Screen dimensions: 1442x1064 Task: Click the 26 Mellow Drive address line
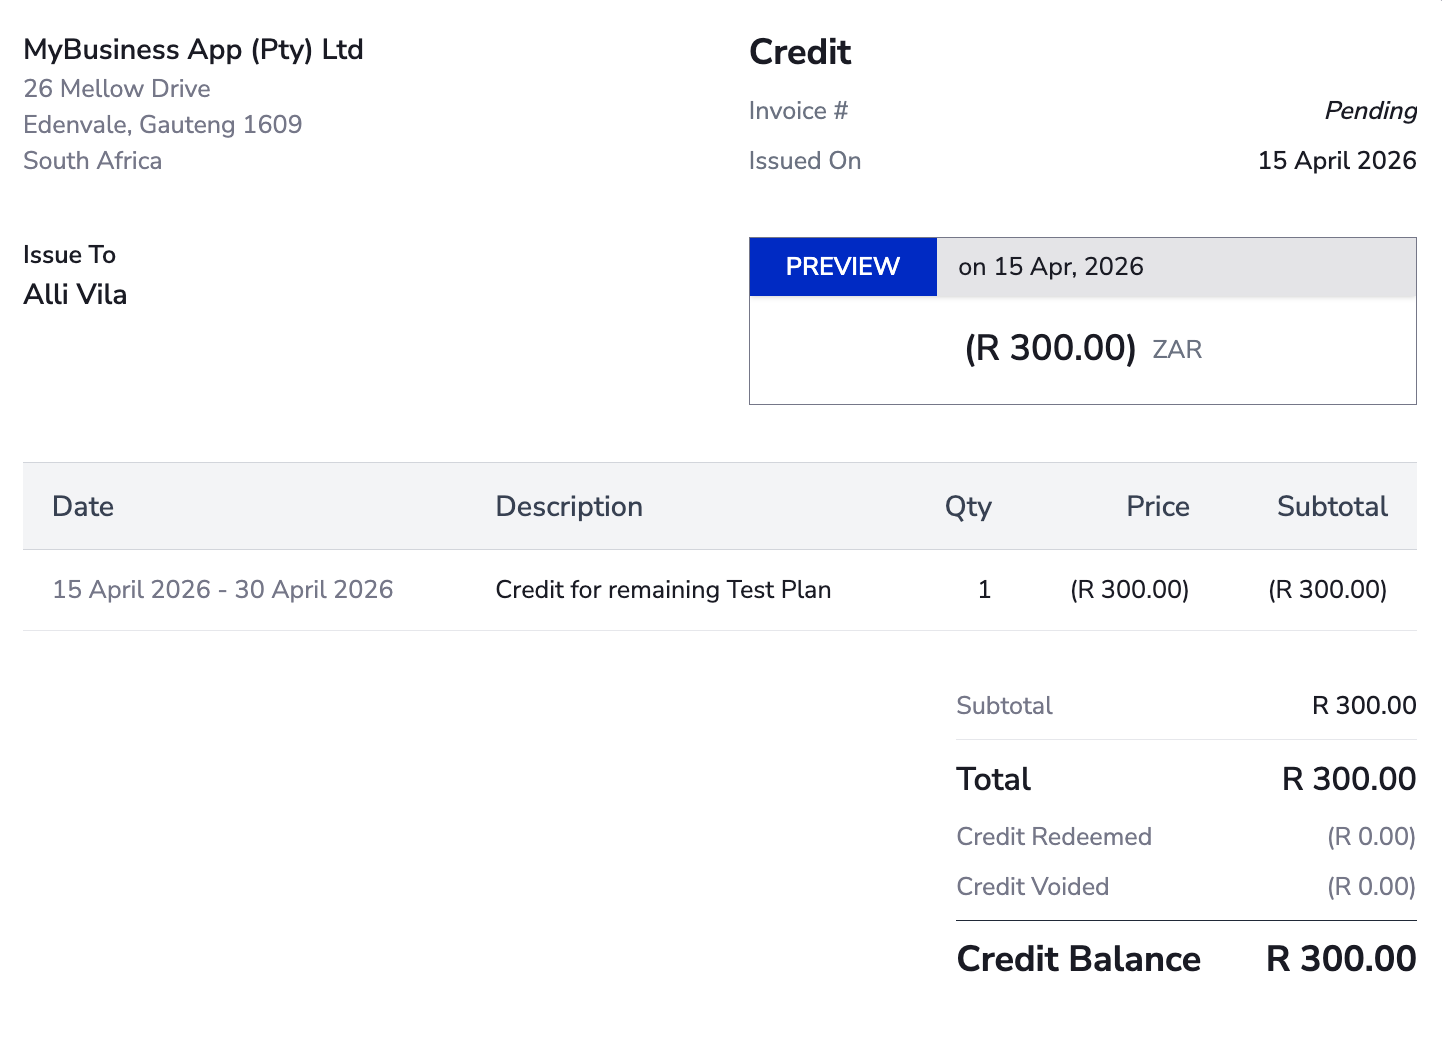[x=117, y=89]
